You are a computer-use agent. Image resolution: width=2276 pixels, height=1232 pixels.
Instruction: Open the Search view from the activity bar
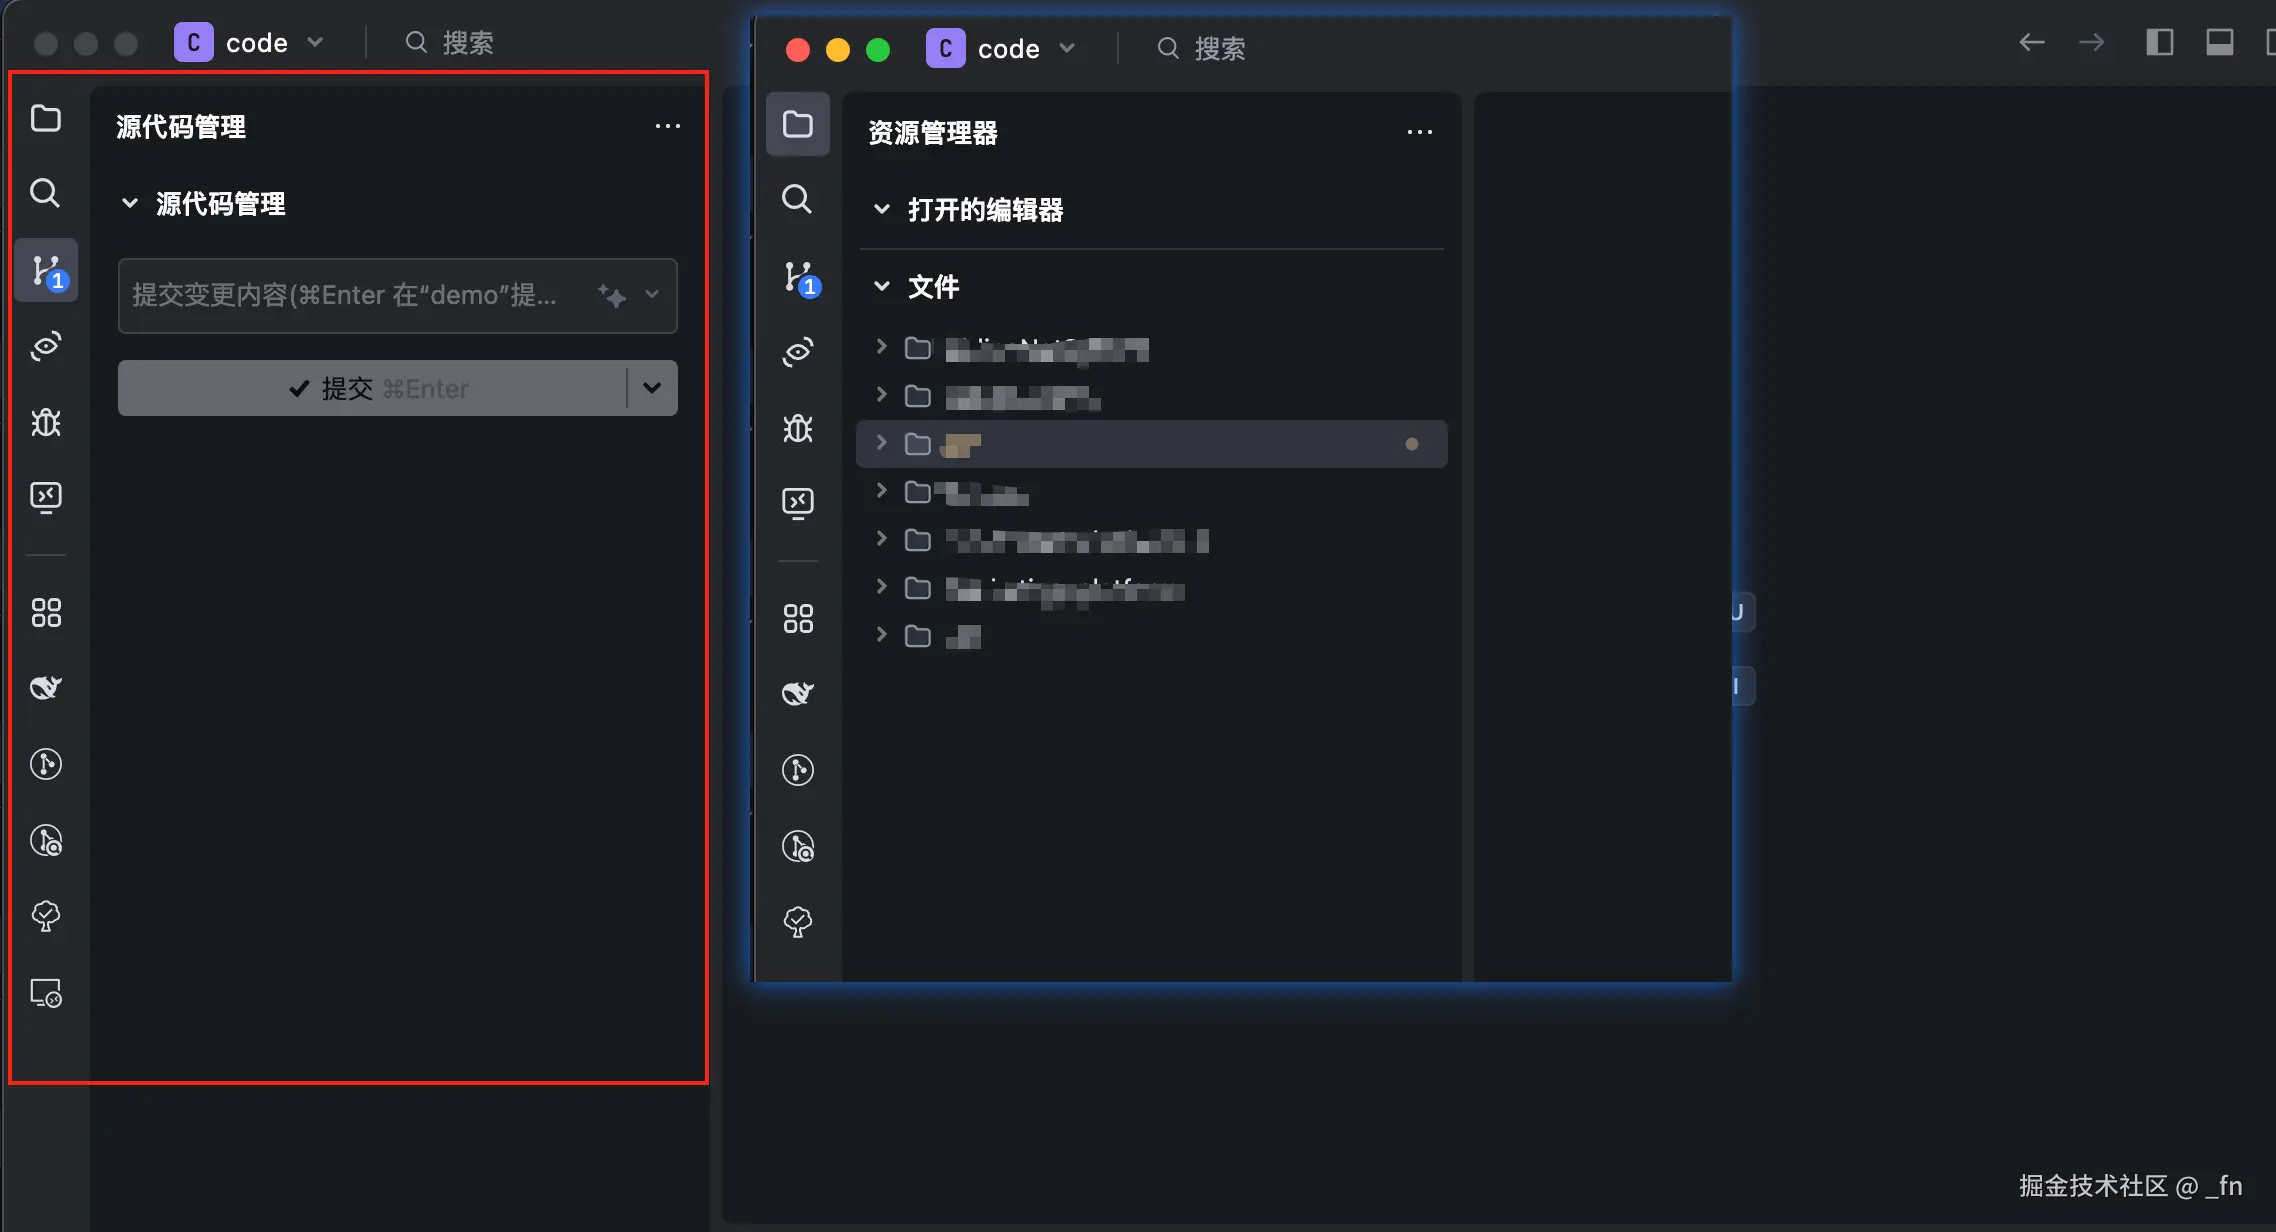pos(45,193)
